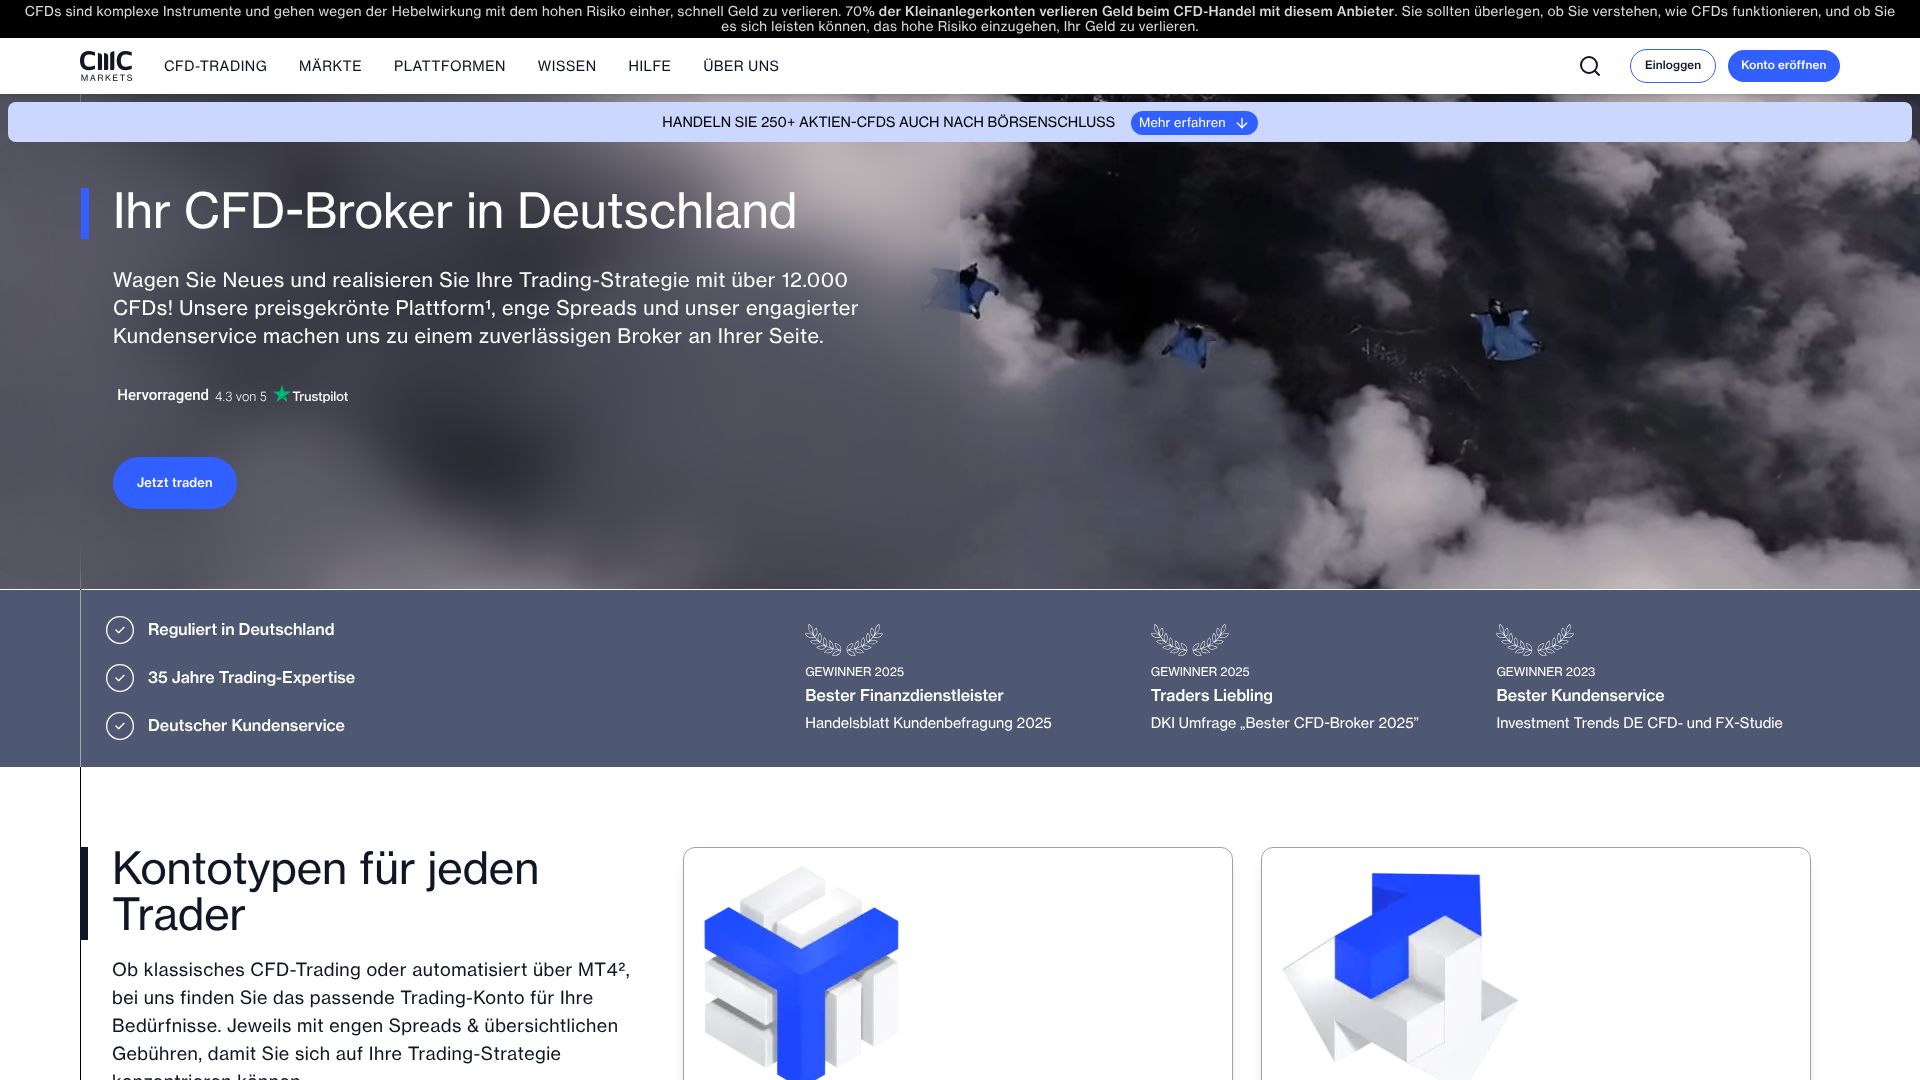The width and height of the screenshot is (1920, 1080).
Task: Expand the CFD-Trading navigation menu
Action: pos(215,66)
